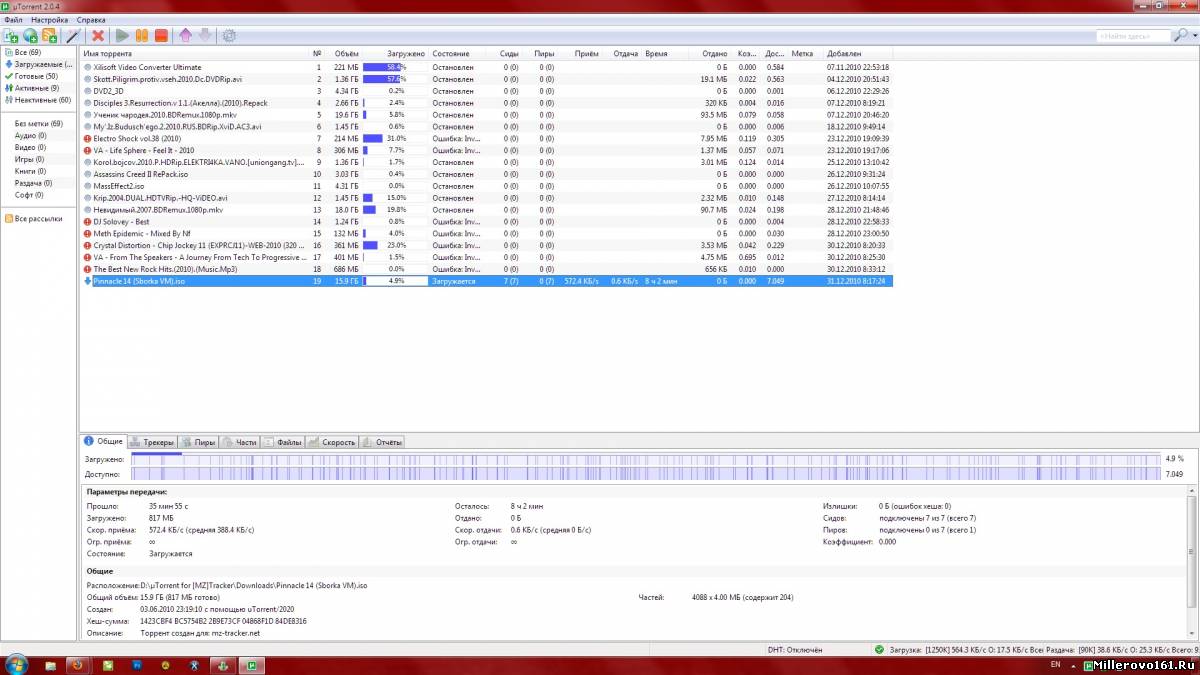This screenshot has height=675, width=1200.
Task: Select the Pinnacle 14 (Sborka VM).iso row
Action: pyautogui.click(x=487, y=281)
